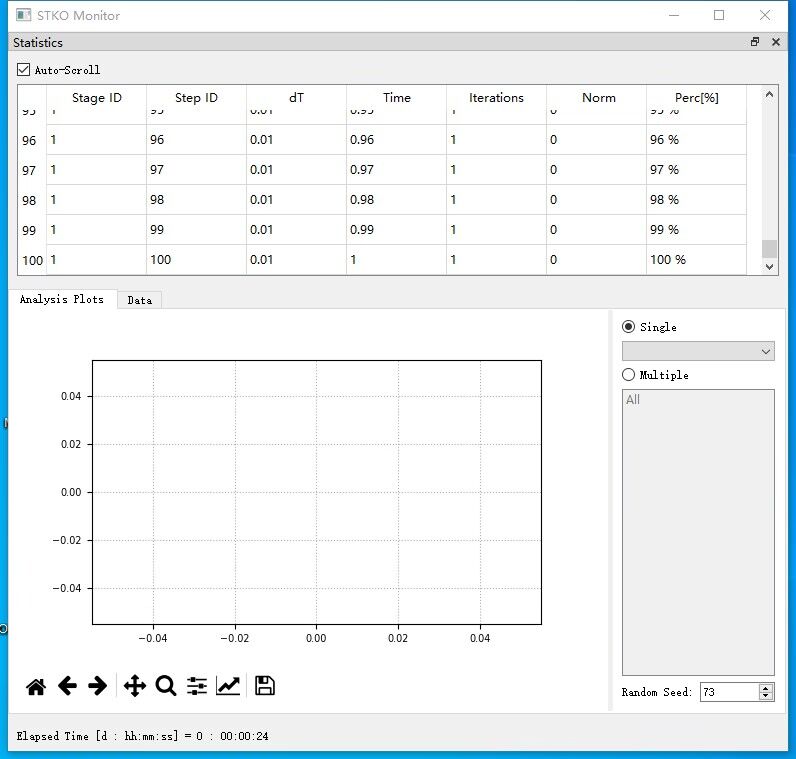Click the statistics table scrollbar thumb
Screen dimensions: 796x759
770,249
